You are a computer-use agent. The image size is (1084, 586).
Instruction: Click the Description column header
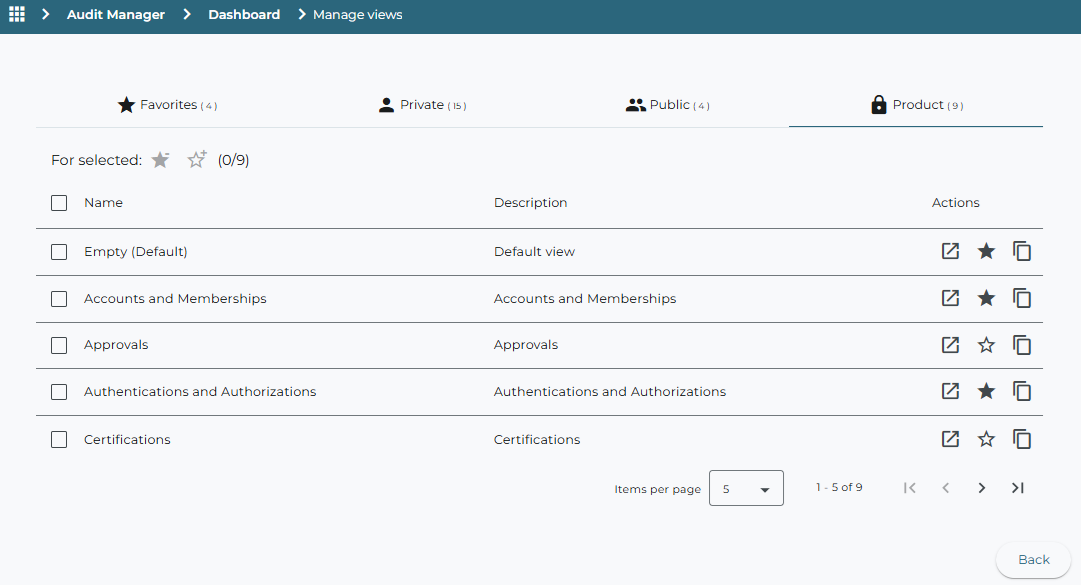530,202
